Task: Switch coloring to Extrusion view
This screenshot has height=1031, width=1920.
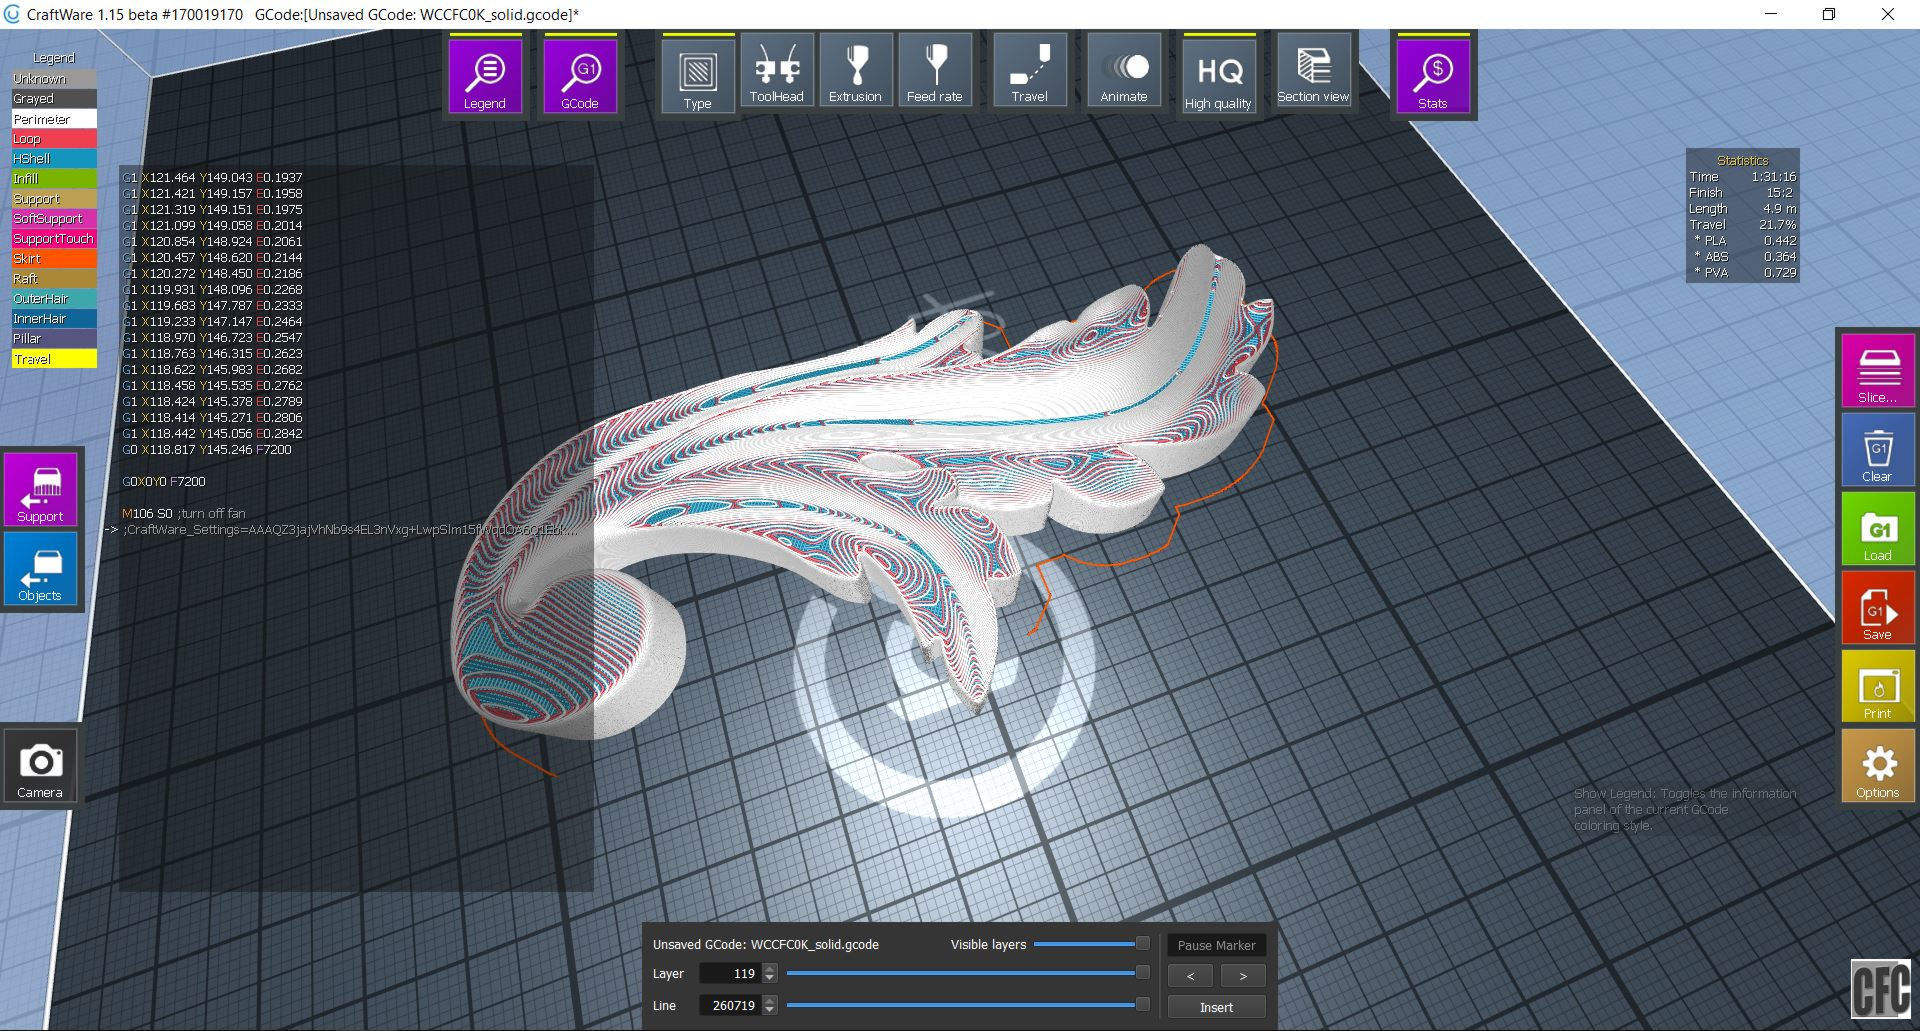Action: point(856,70)
